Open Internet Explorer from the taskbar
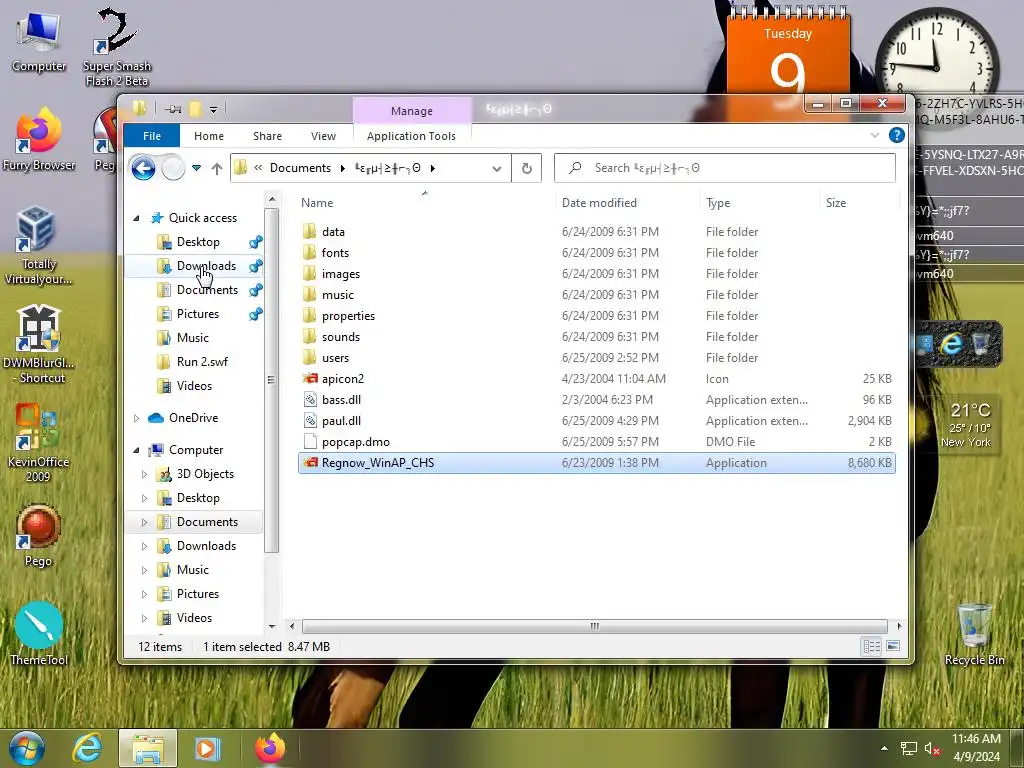The width and height of the screenshot is (1024, 768). [x=88, y=748]
